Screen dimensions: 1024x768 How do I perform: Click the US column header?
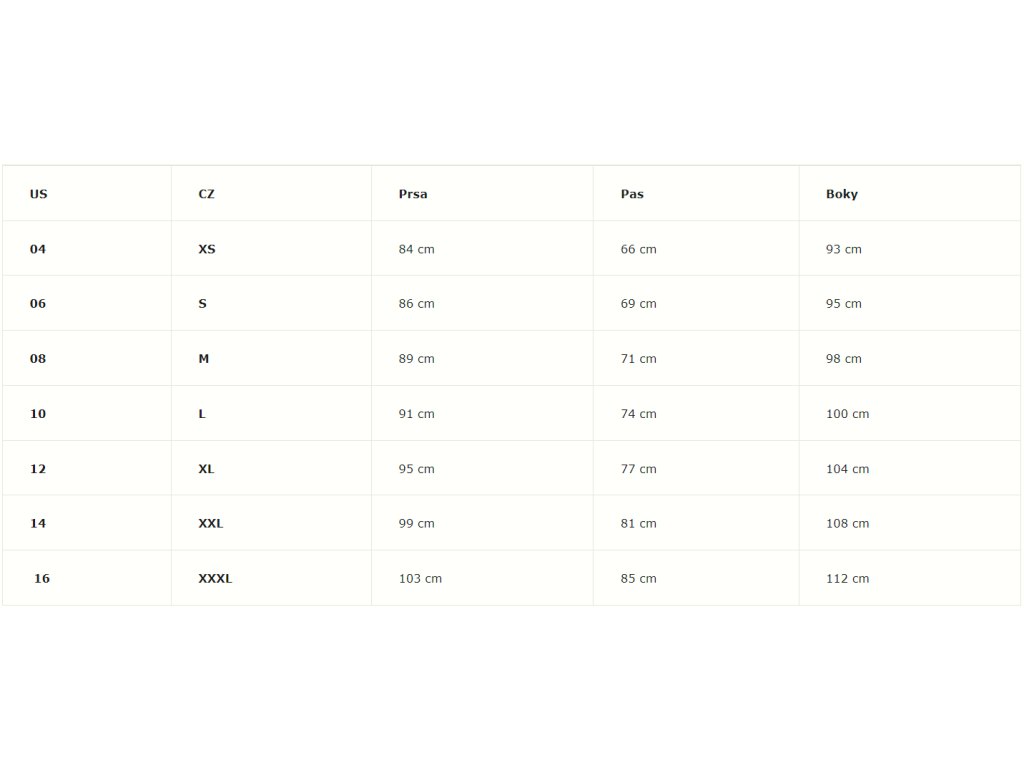tap(38, 194)
